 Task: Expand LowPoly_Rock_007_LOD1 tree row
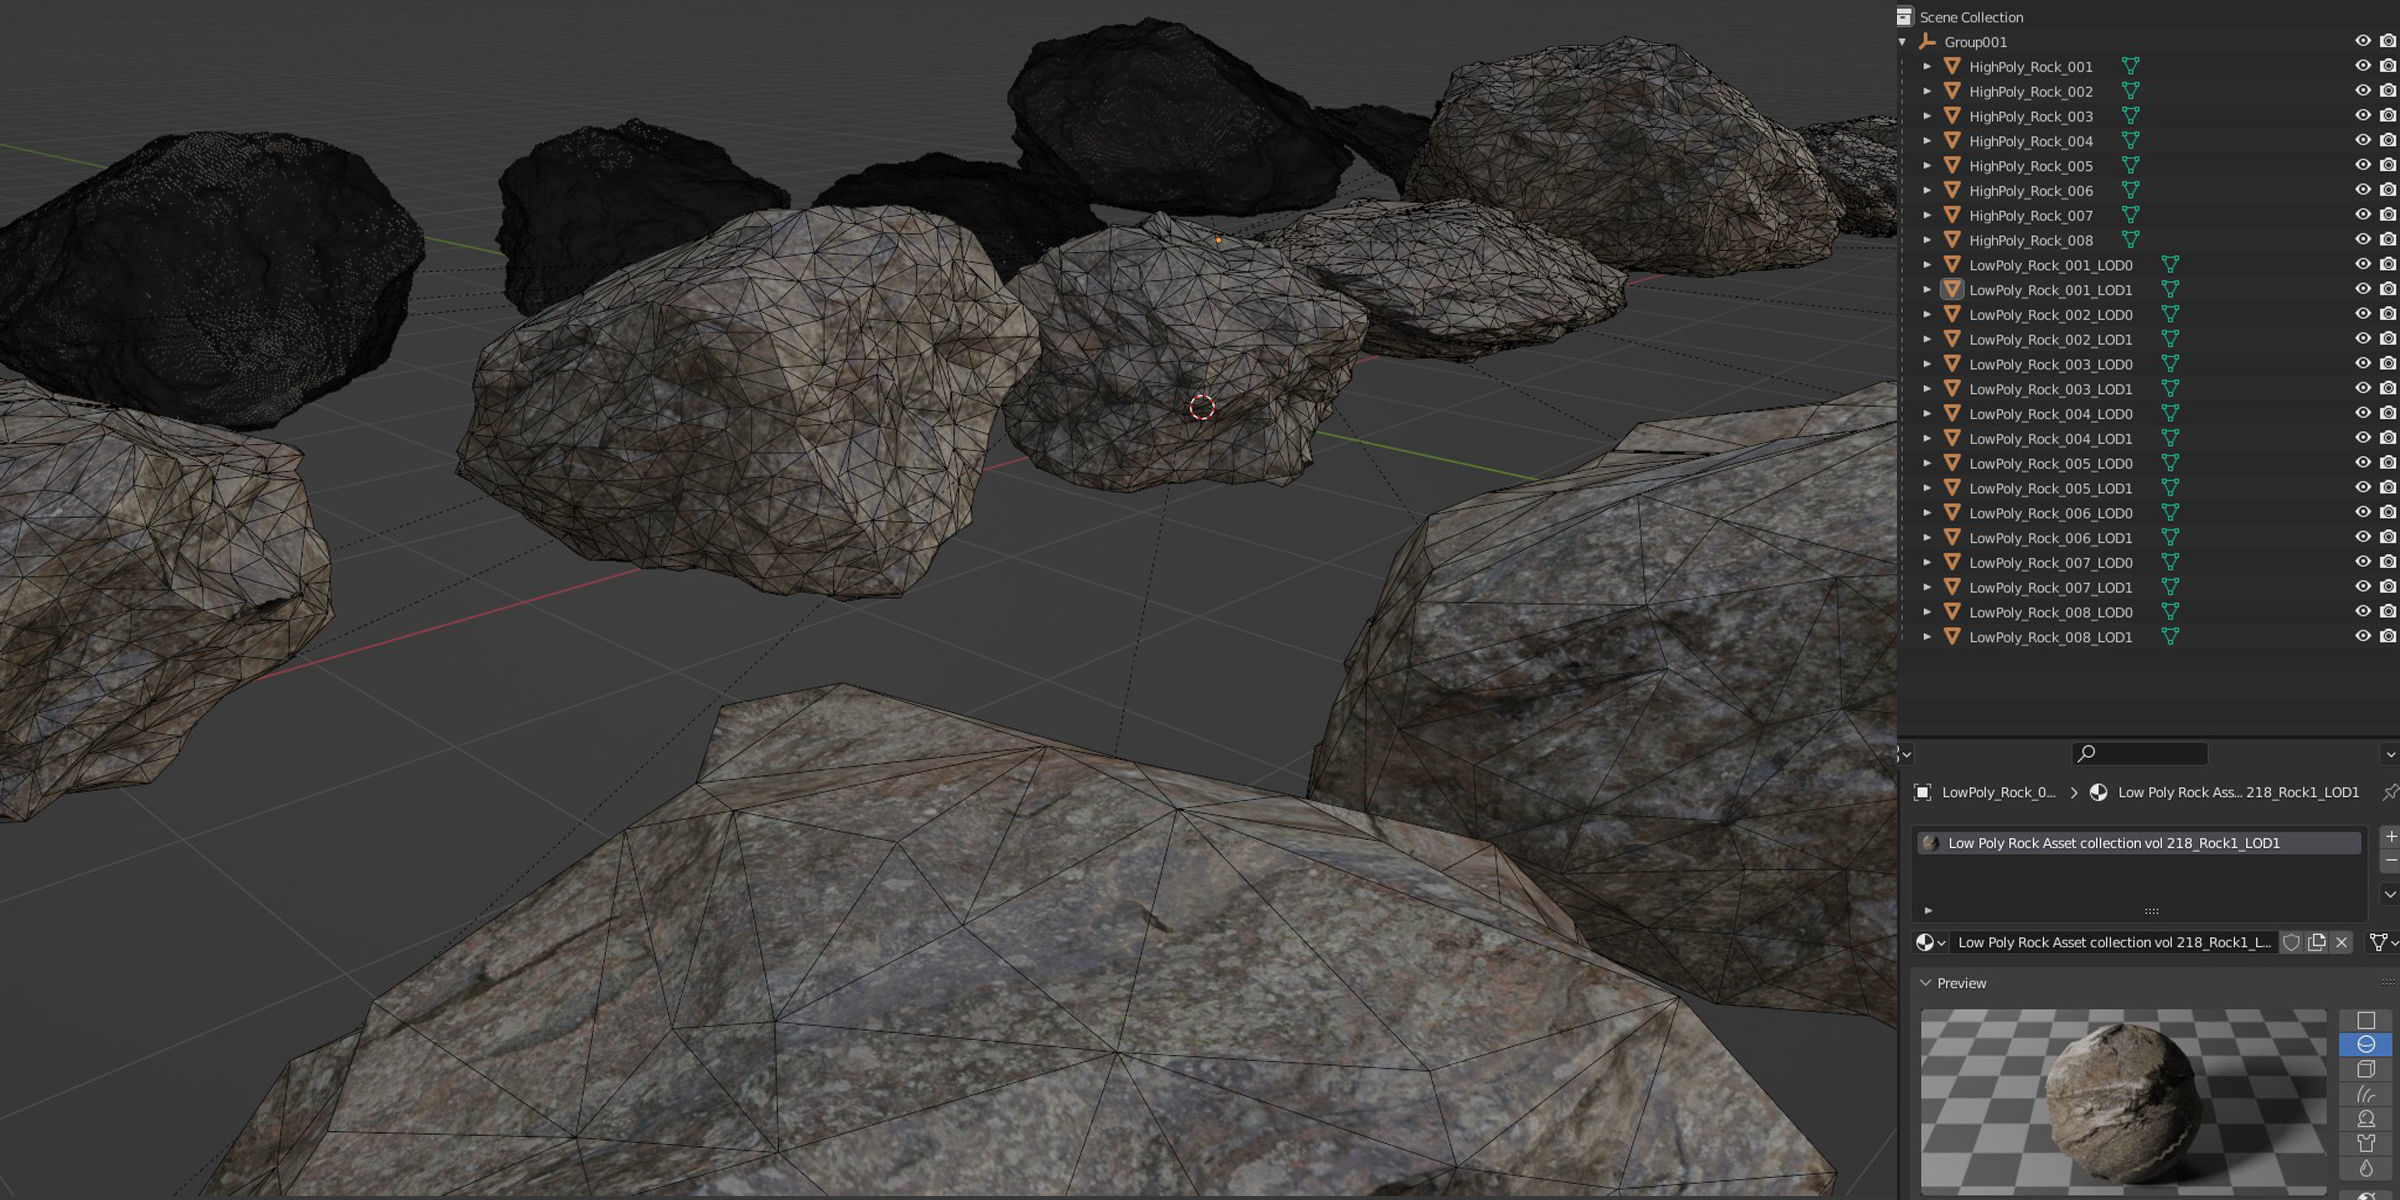click(1927, 587)
